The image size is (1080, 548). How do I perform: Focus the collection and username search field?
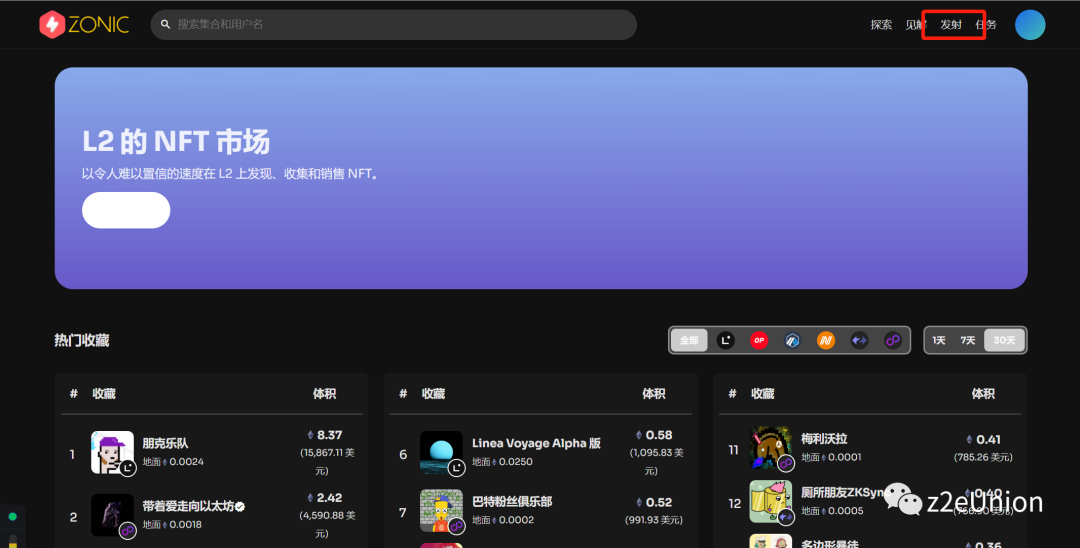click(393, 24)
